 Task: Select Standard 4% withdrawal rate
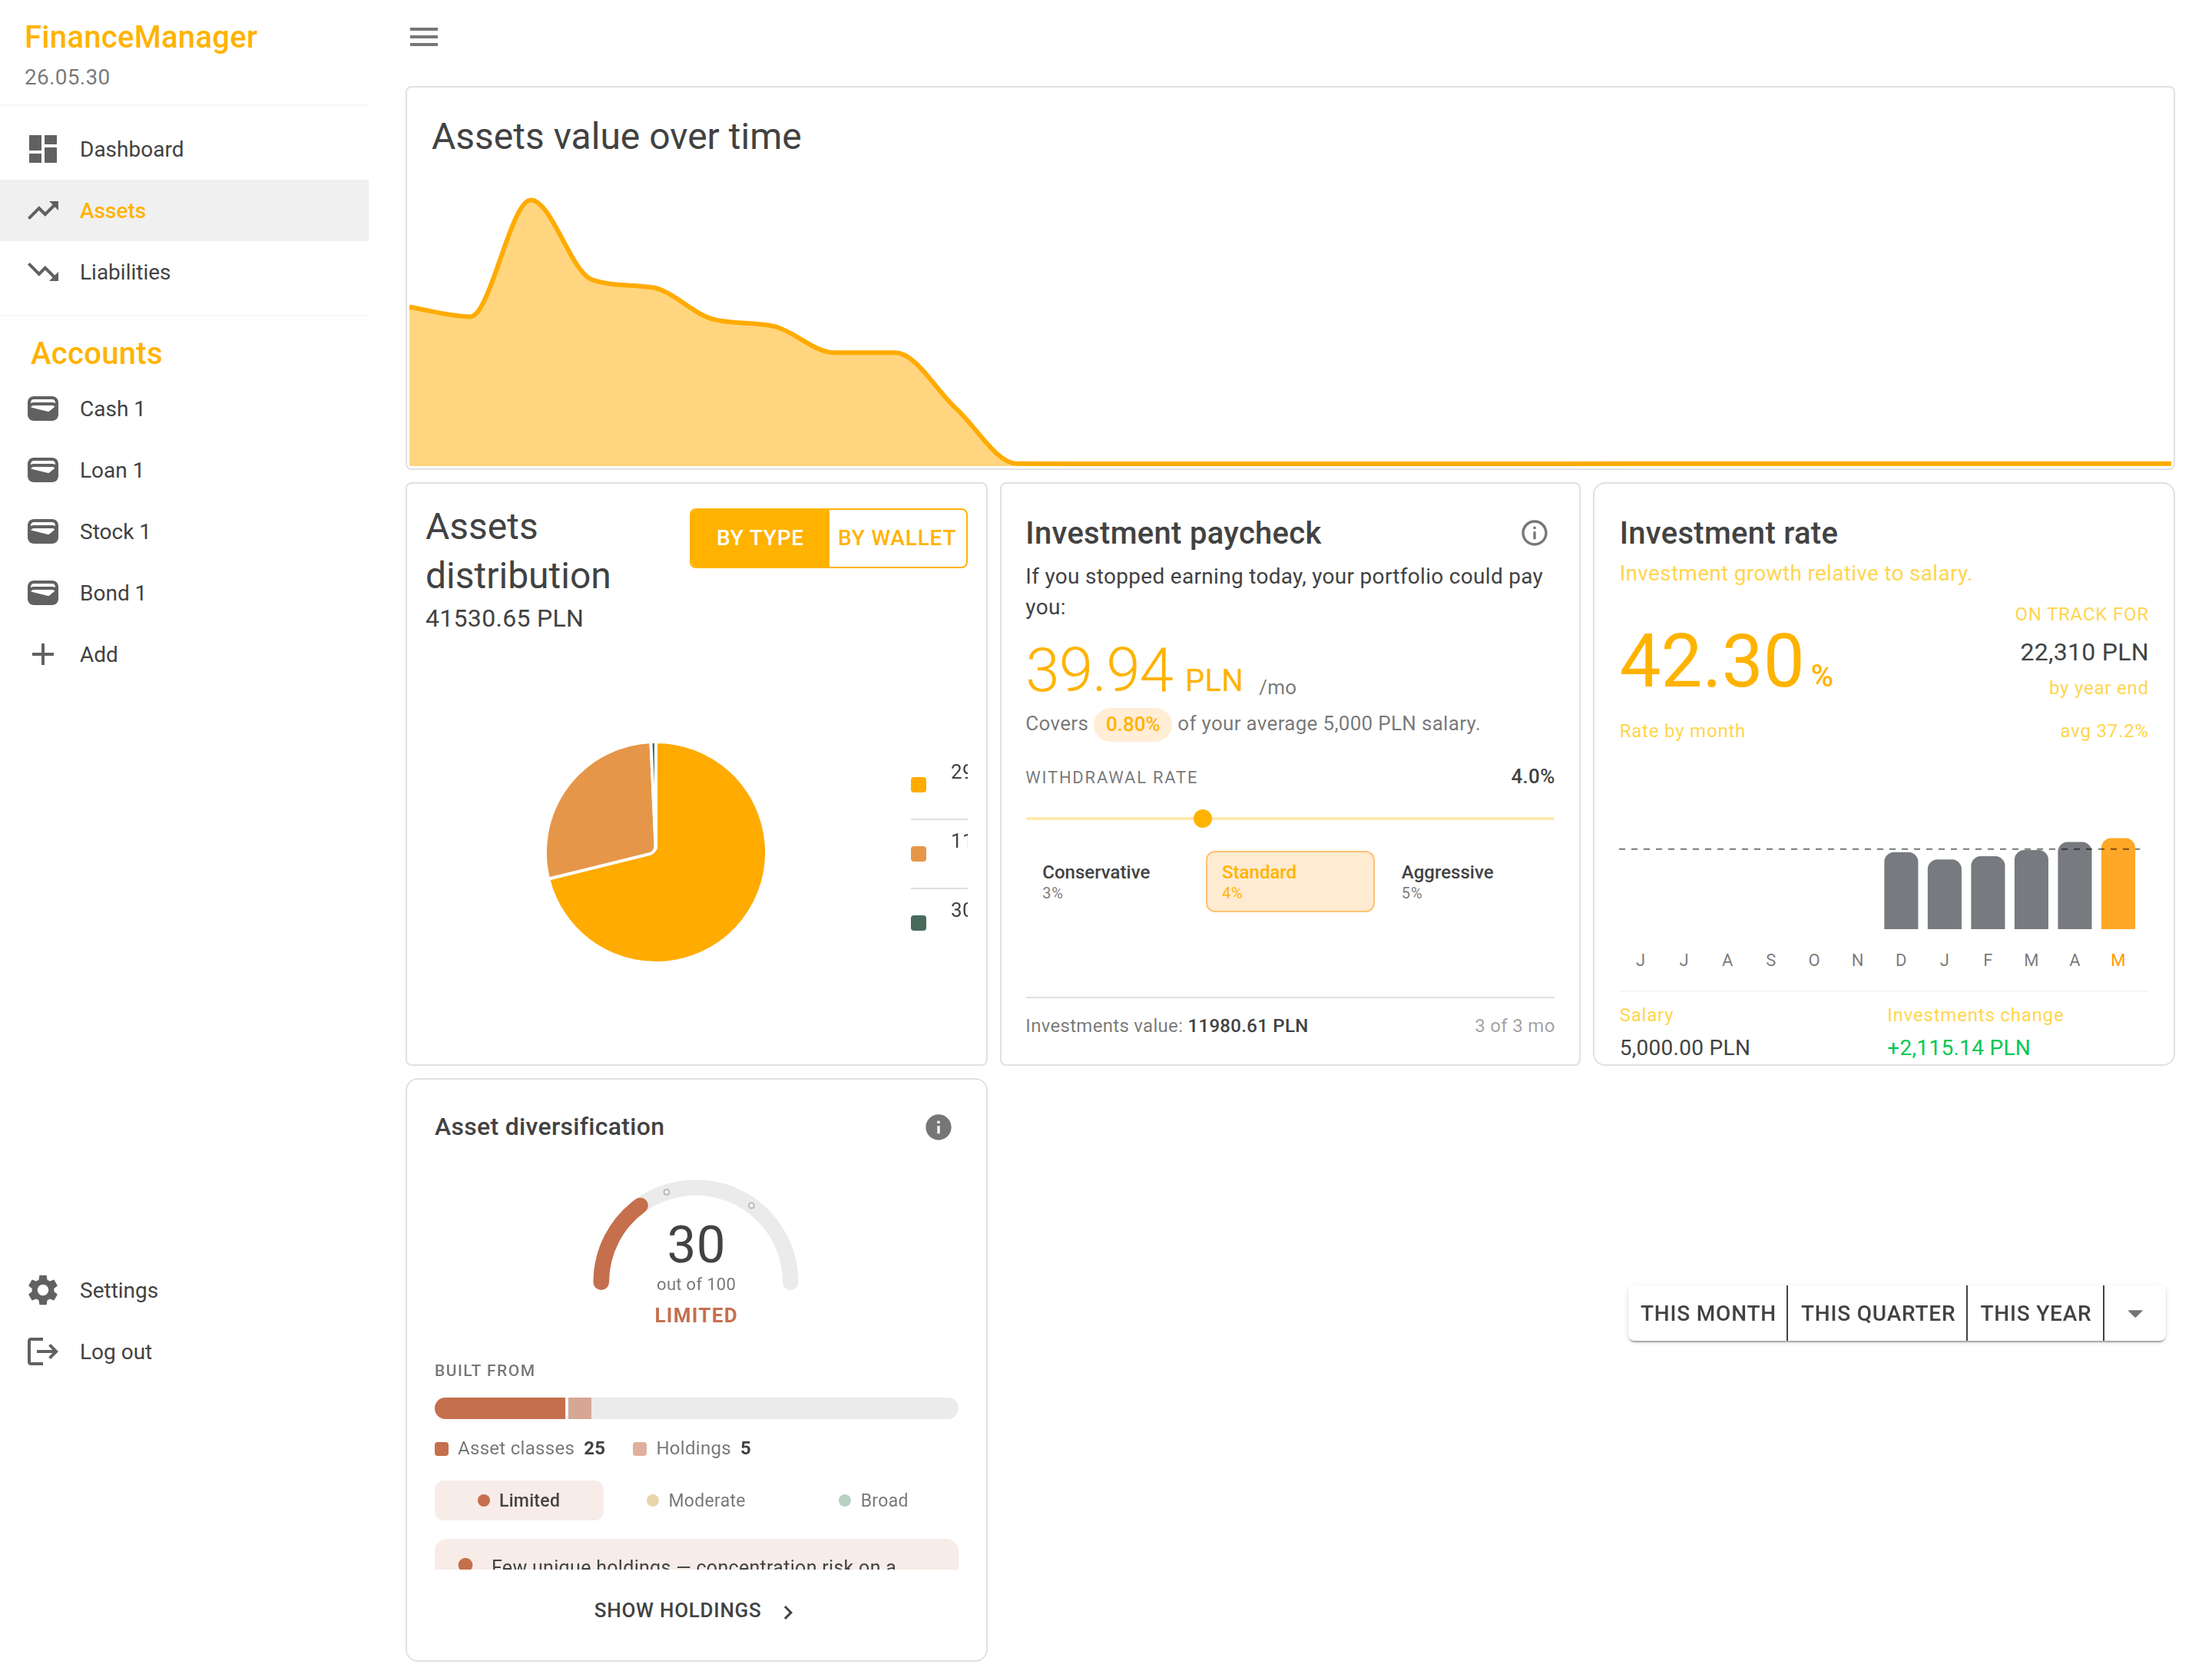point(1290,881)
